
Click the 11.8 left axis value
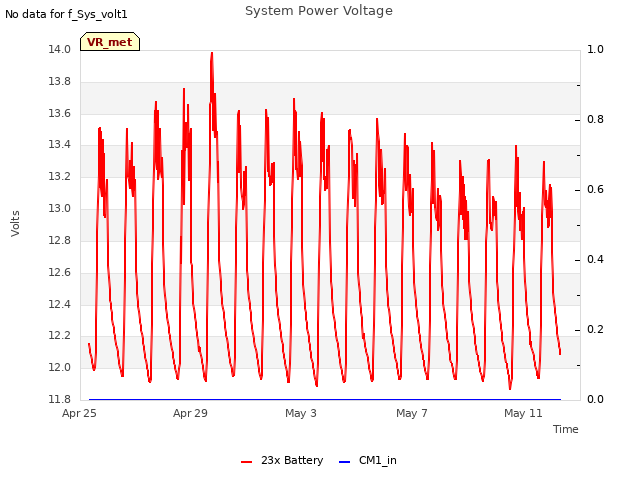coord(60,399)
